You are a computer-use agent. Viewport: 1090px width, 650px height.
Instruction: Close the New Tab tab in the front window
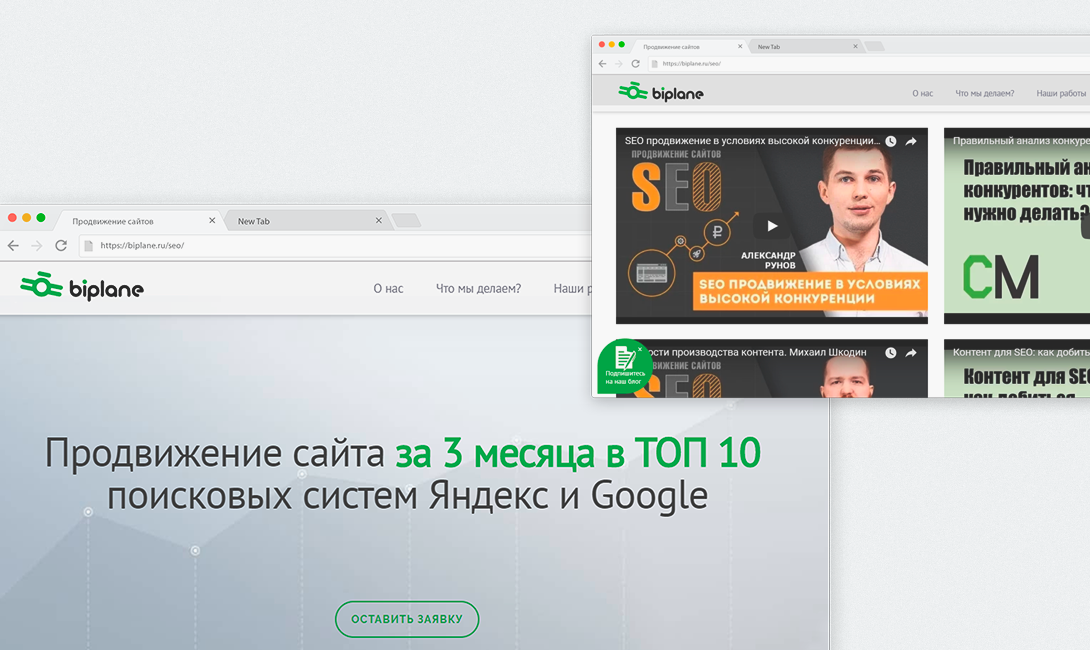coord(855,47)
